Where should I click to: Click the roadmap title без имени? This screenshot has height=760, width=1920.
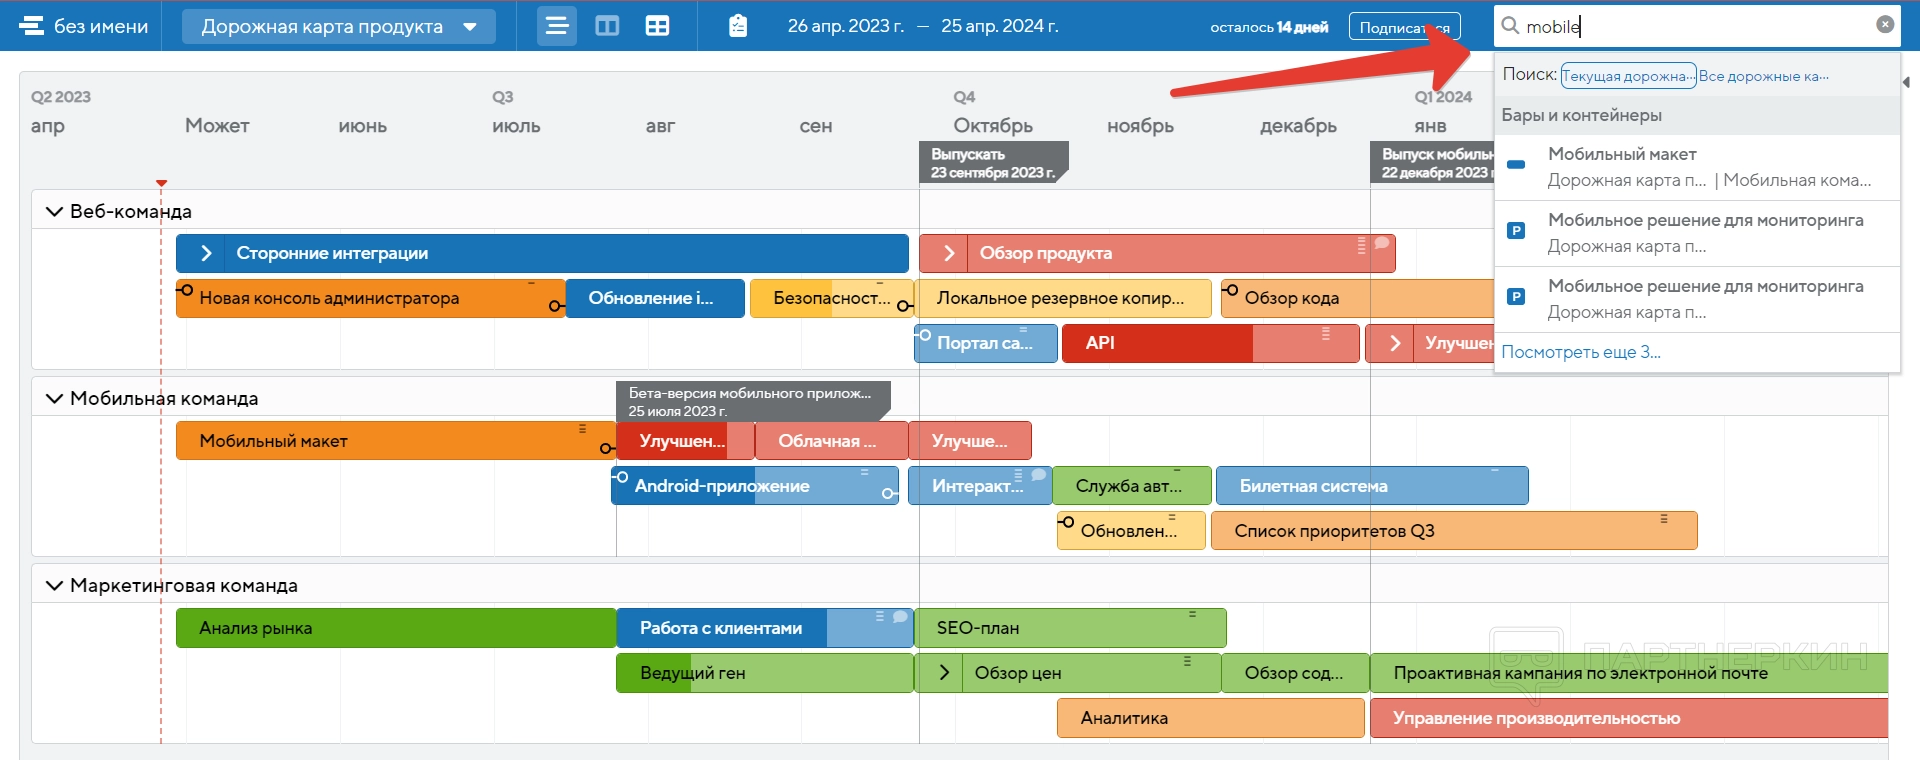coord(101,26)
